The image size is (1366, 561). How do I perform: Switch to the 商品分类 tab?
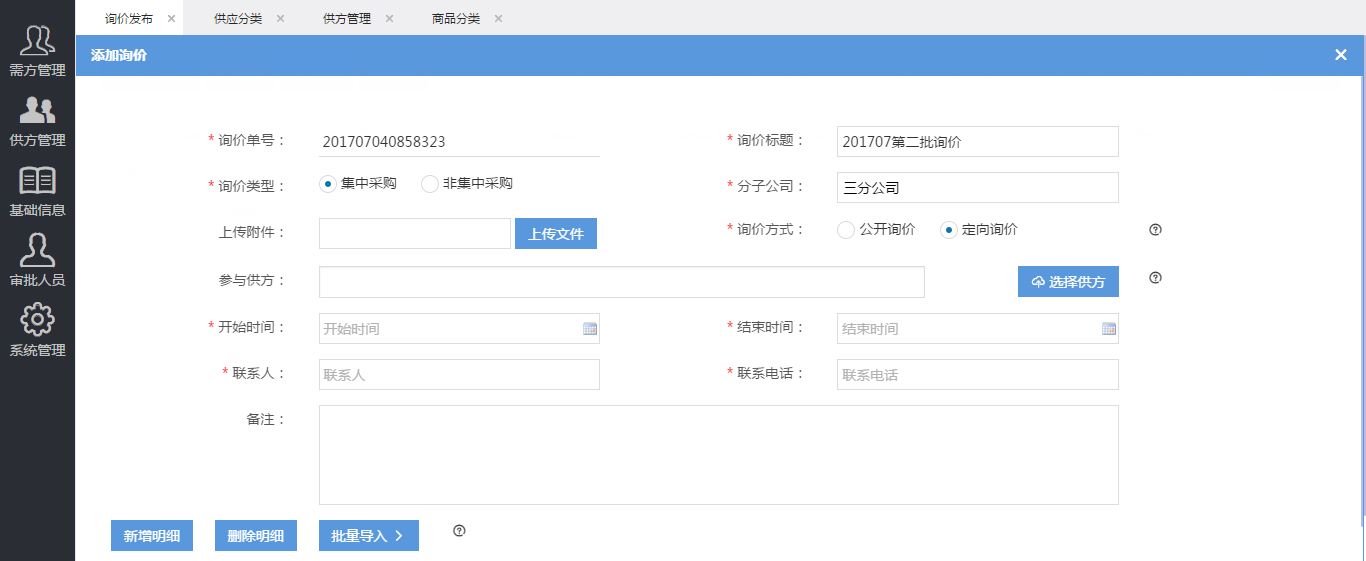click(456, 19)
